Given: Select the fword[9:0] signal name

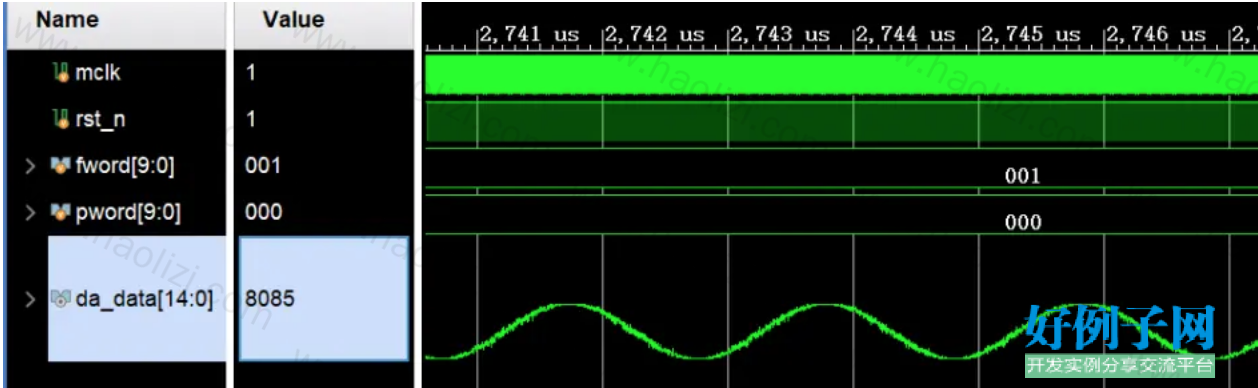Looking at the screenshot, I should pyautogui.click(x=125, y=166).
